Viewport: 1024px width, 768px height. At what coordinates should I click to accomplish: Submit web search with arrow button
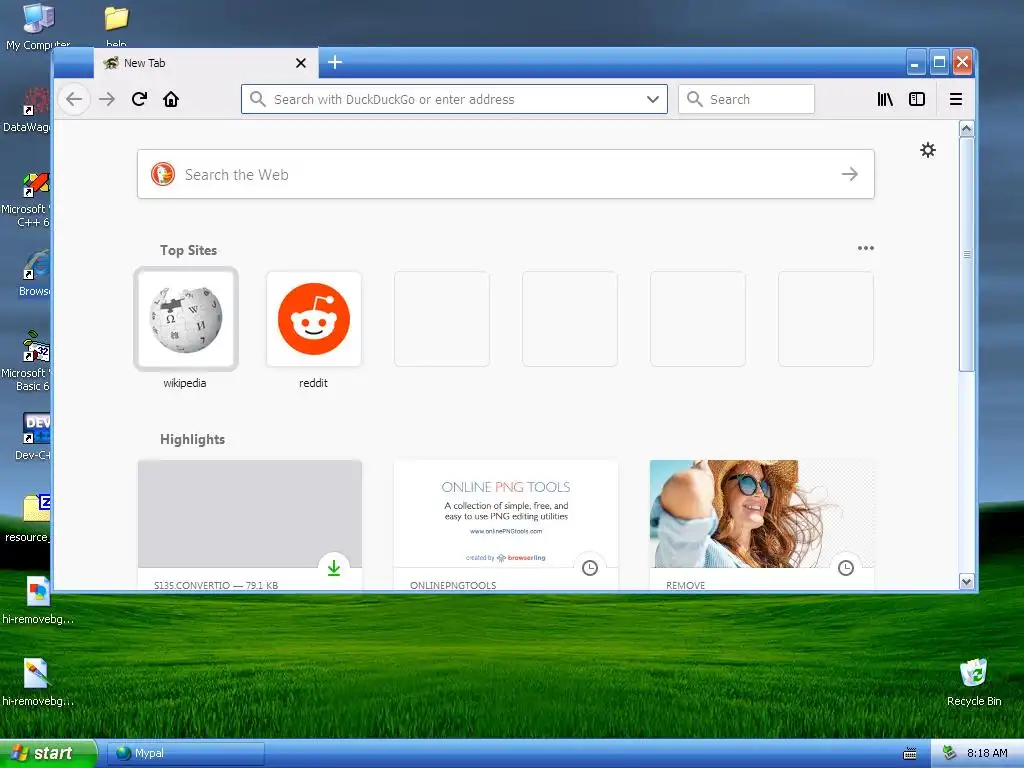[x=850, y=174]
